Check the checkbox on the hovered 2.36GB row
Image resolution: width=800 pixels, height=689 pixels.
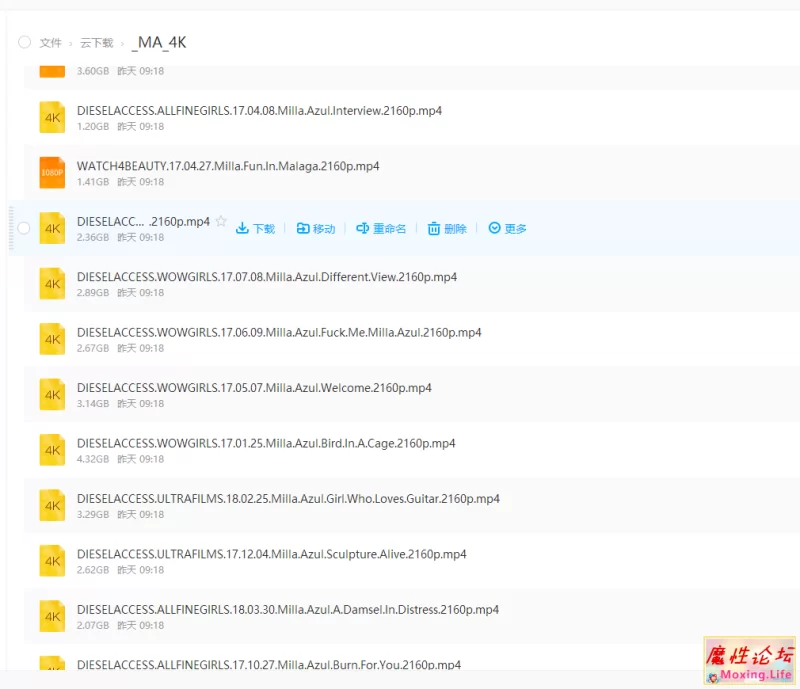click(x=24, y=228)
